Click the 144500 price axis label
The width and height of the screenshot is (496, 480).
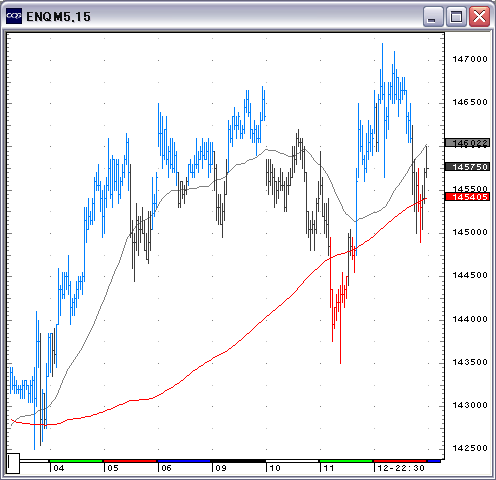[x=470, y=275]
